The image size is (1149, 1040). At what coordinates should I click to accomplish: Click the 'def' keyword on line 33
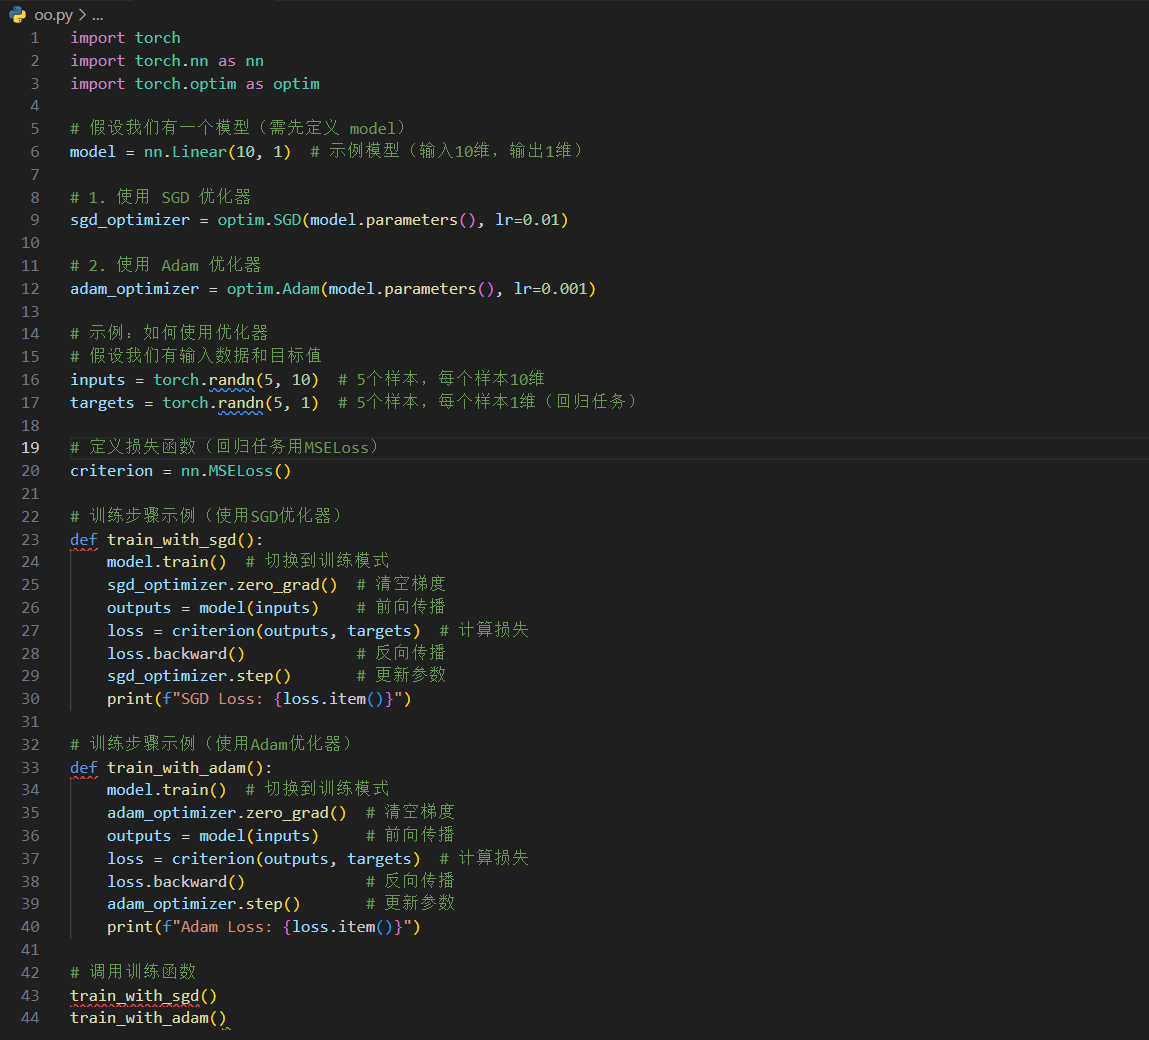click(84, 767)
